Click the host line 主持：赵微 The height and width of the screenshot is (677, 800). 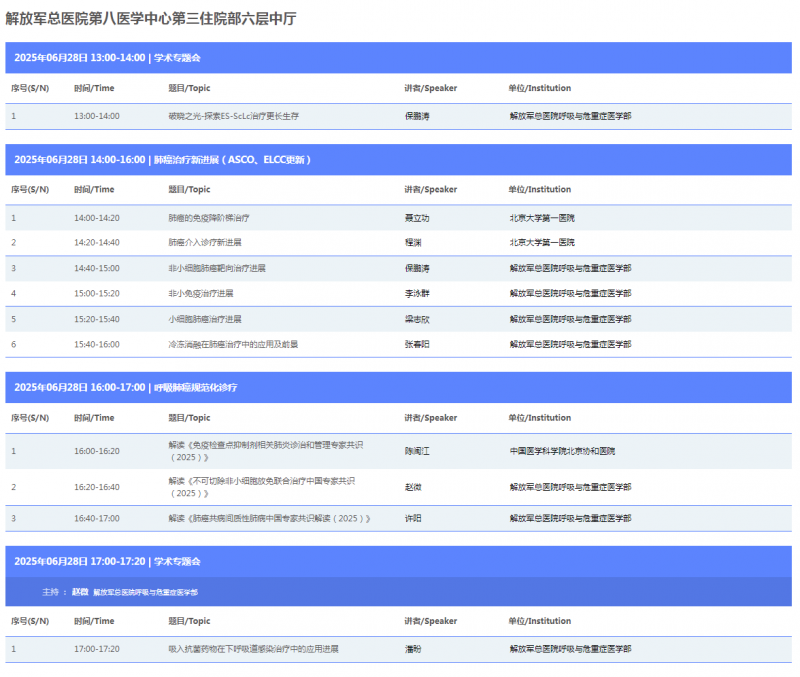coord(120,592)
